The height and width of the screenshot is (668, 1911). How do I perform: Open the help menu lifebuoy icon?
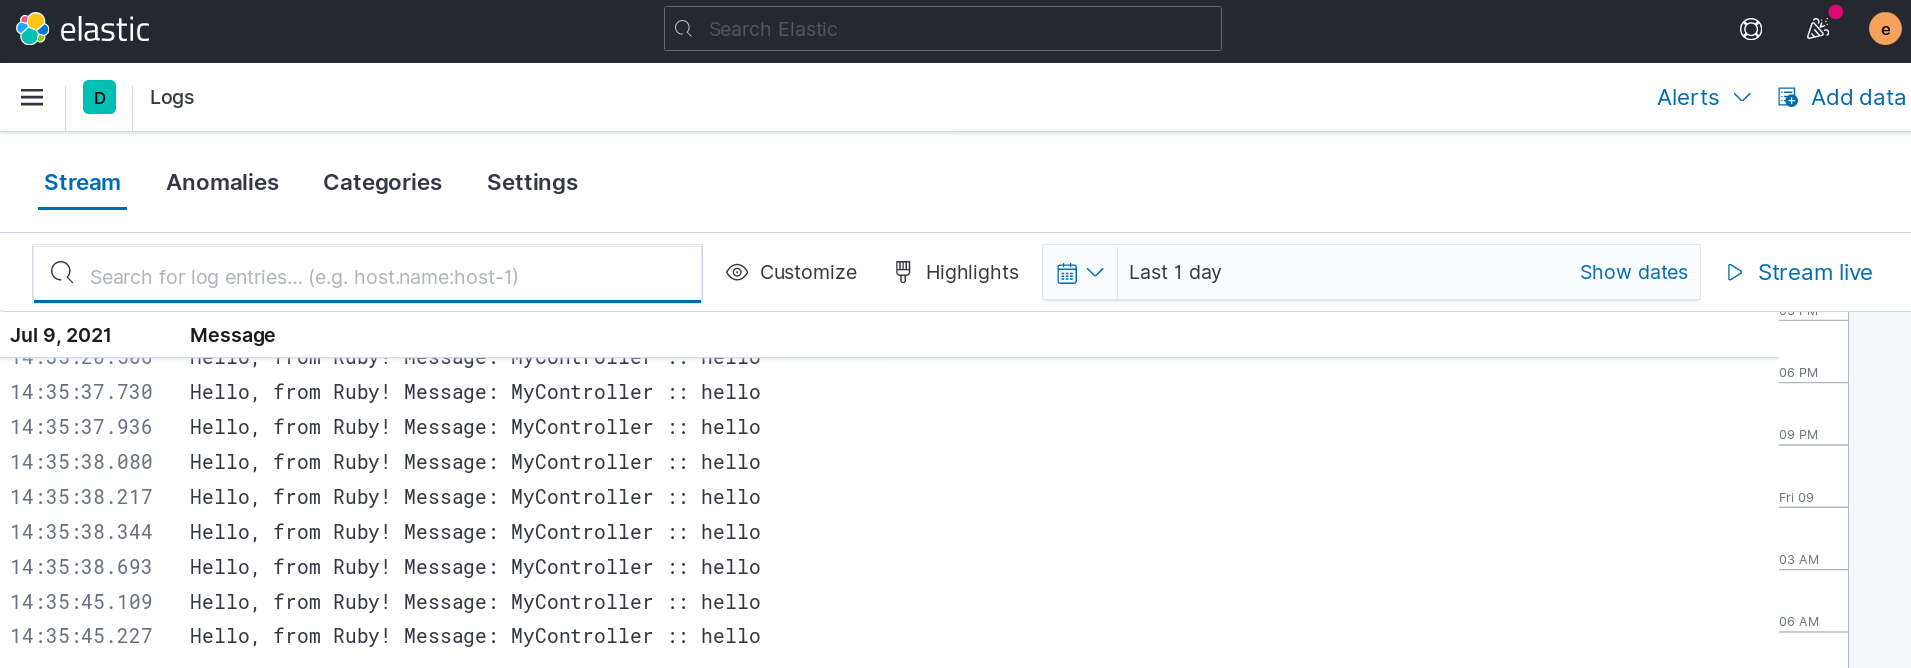pyautogui.click(x=1751, y=29)
